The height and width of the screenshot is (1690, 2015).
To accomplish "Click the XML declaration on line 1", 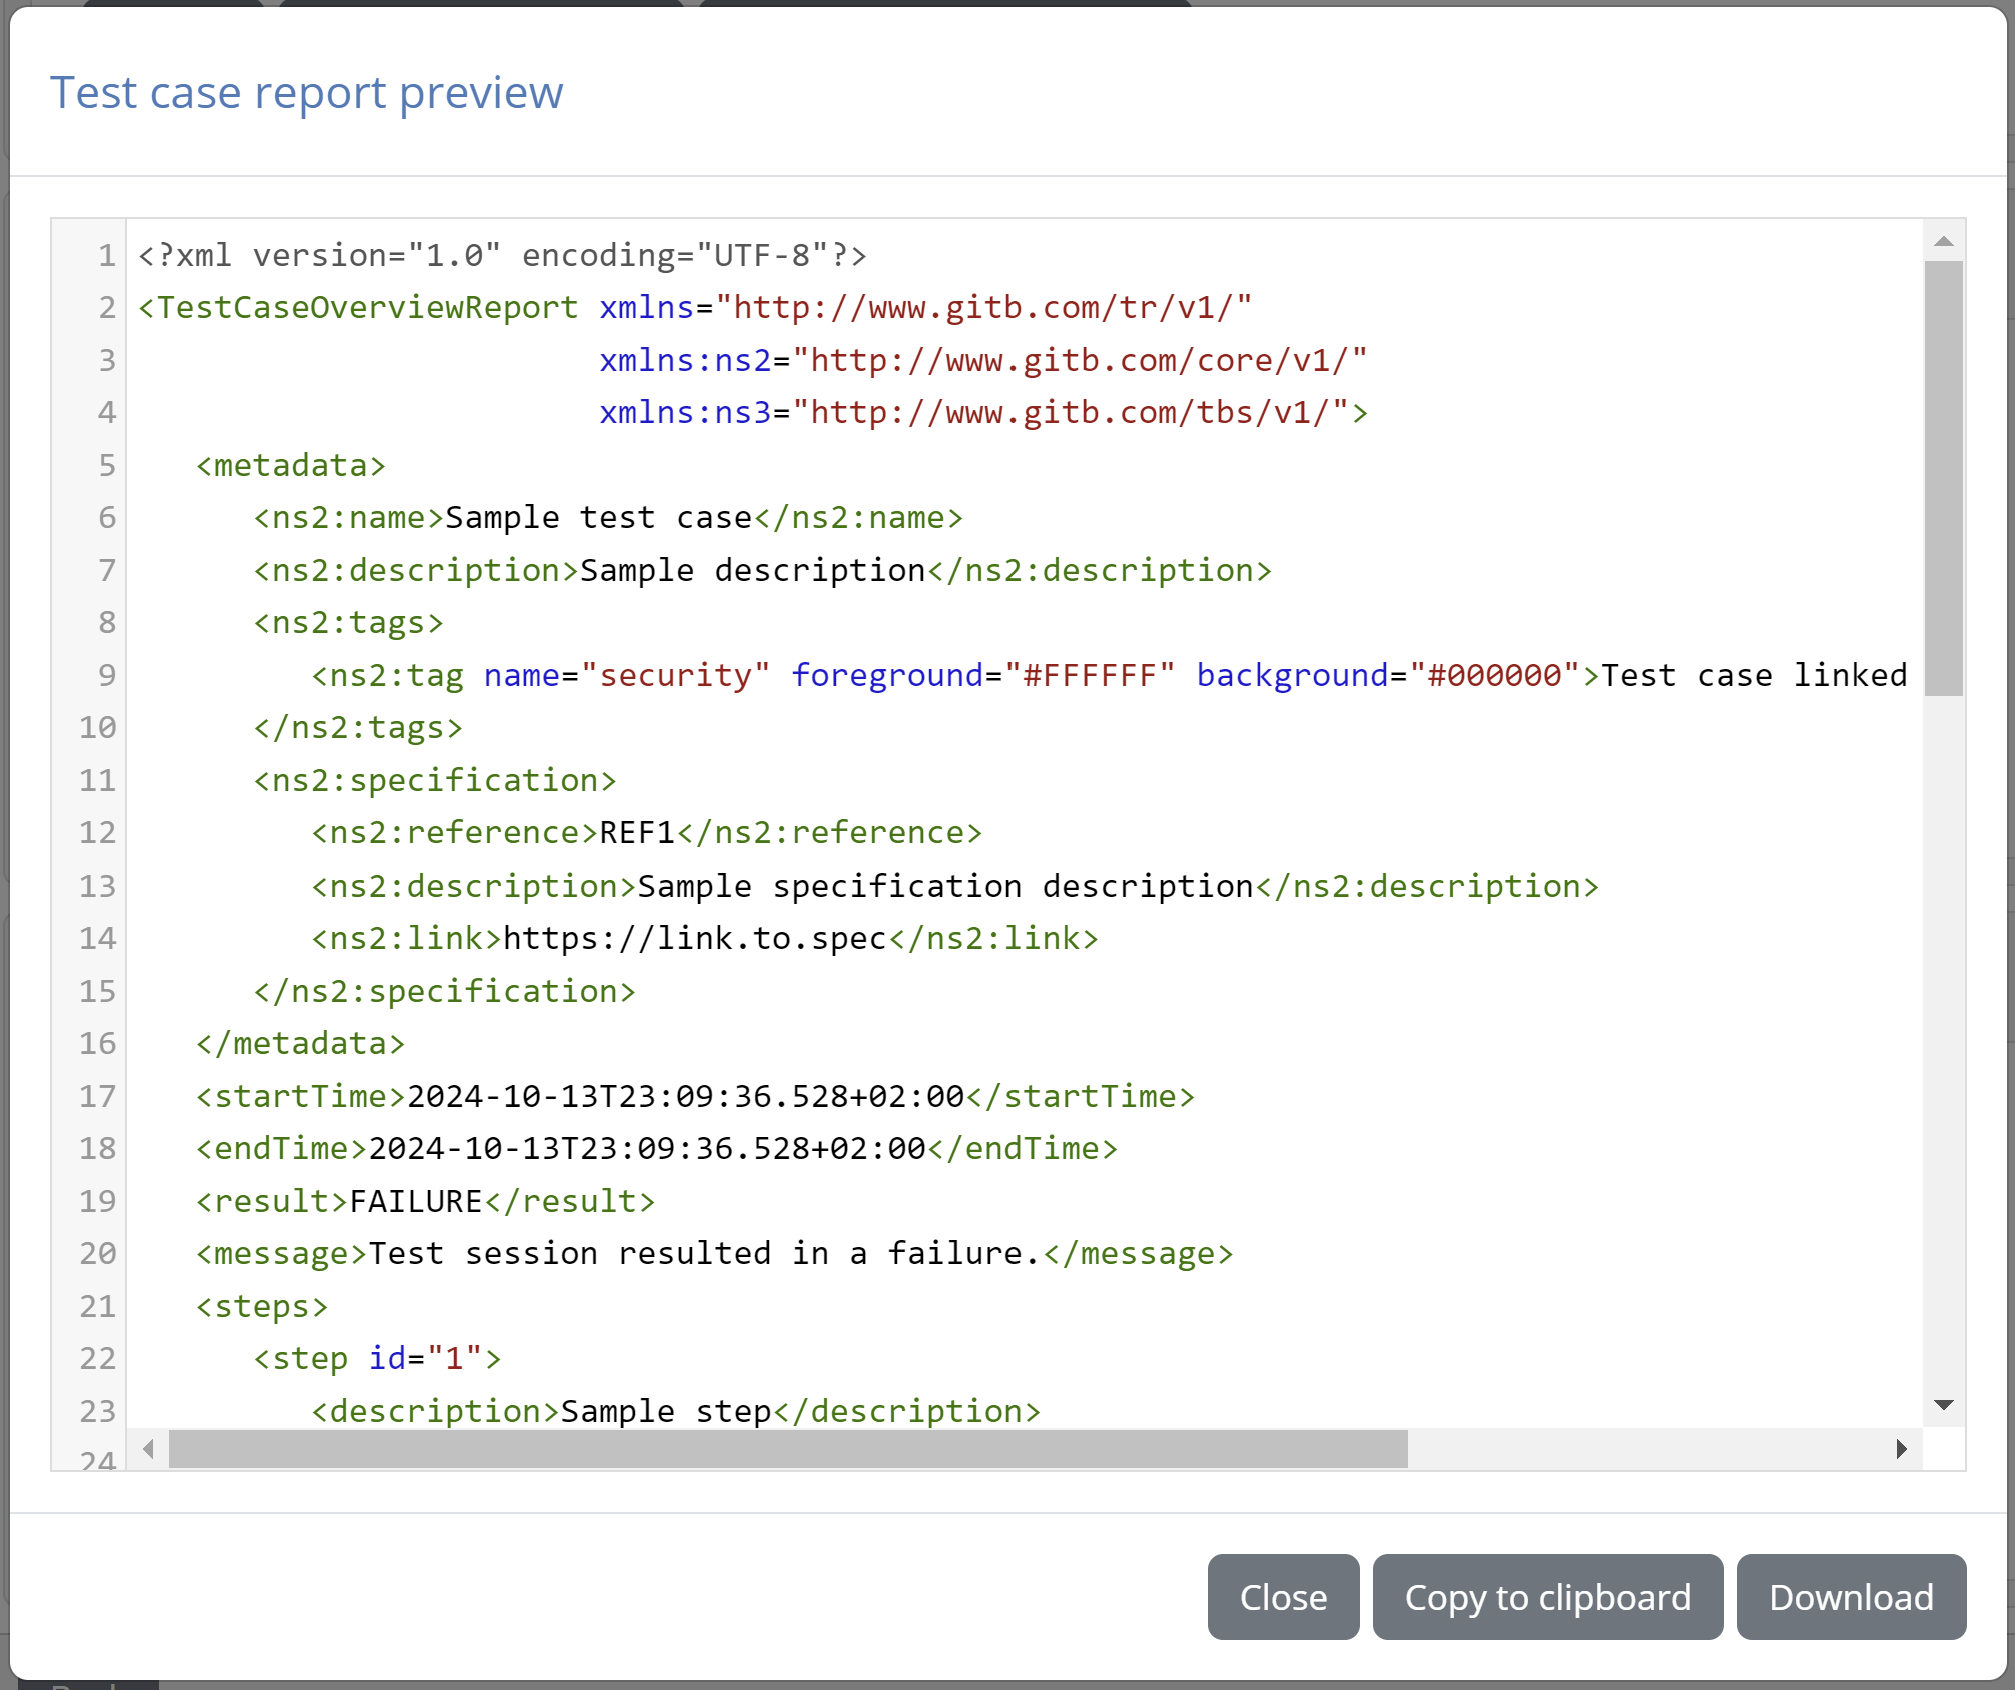I will 503,255.
